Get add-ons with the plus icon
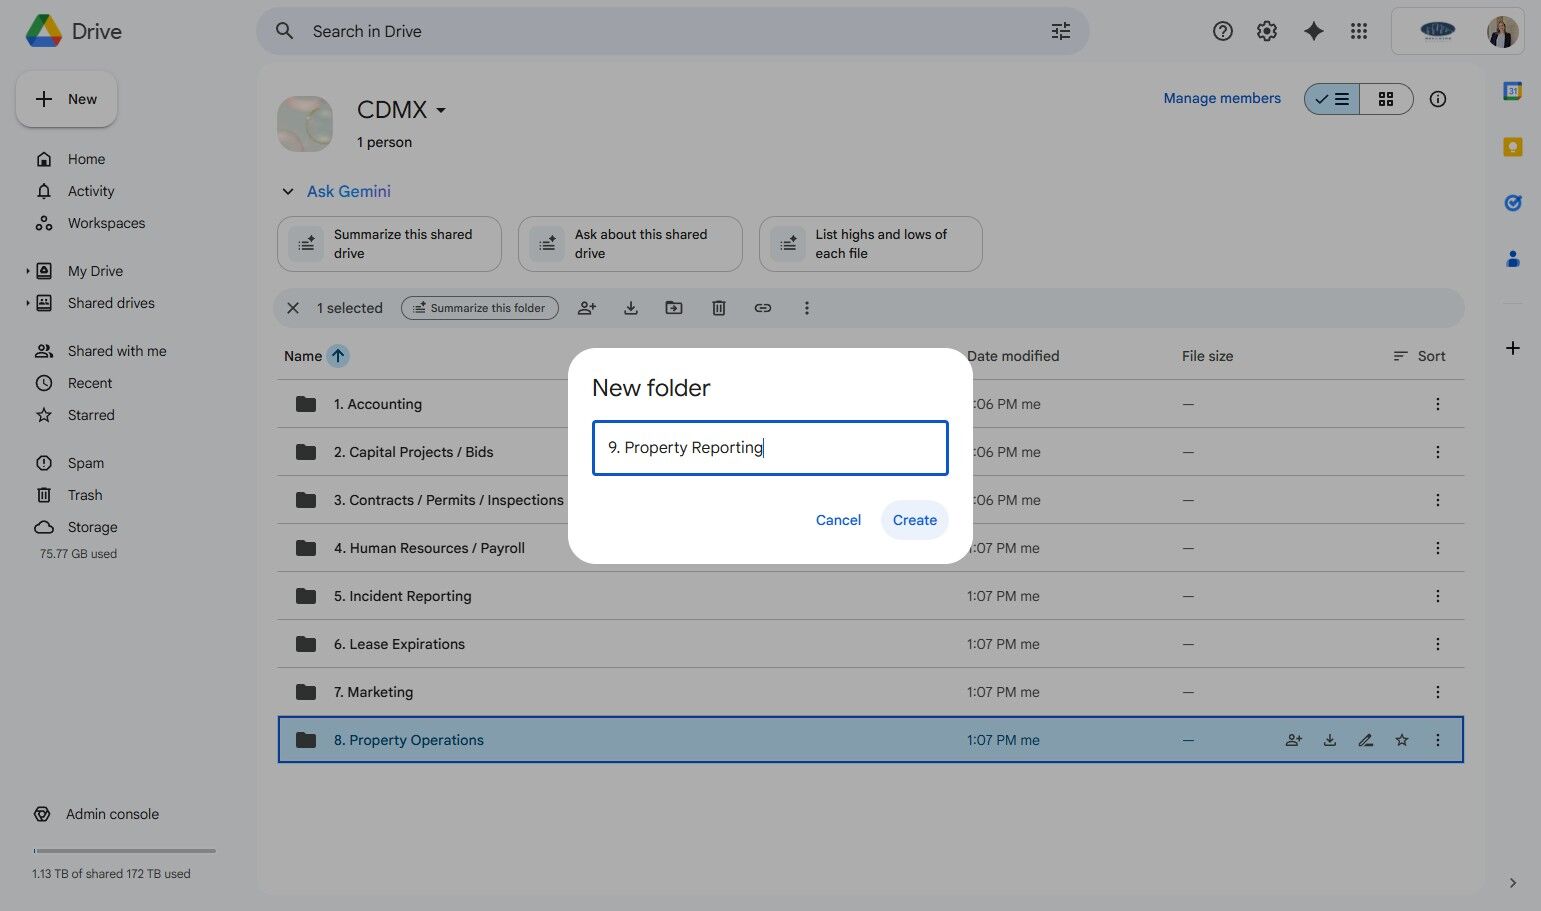The image size is (1541, 911). [x=1513, y=348]
